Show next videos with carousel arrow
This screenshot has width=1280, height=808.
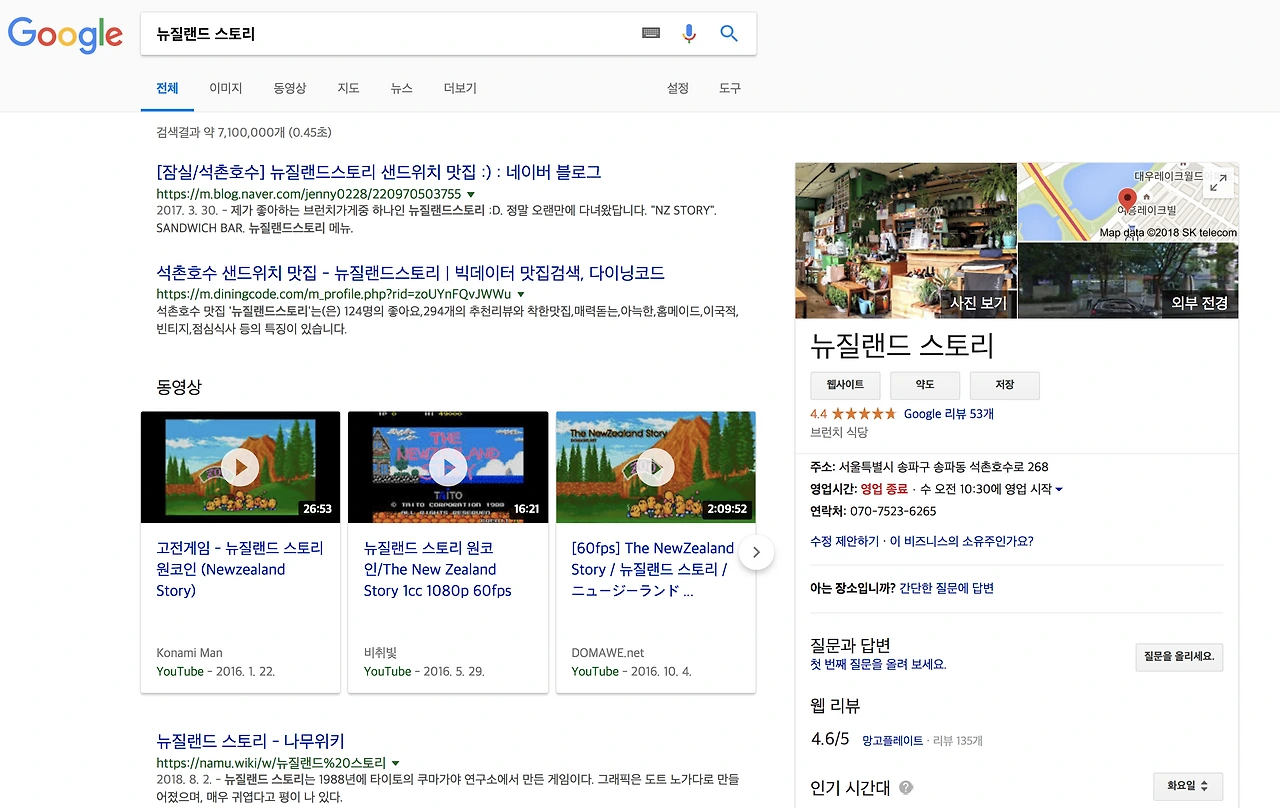(757, 552)
